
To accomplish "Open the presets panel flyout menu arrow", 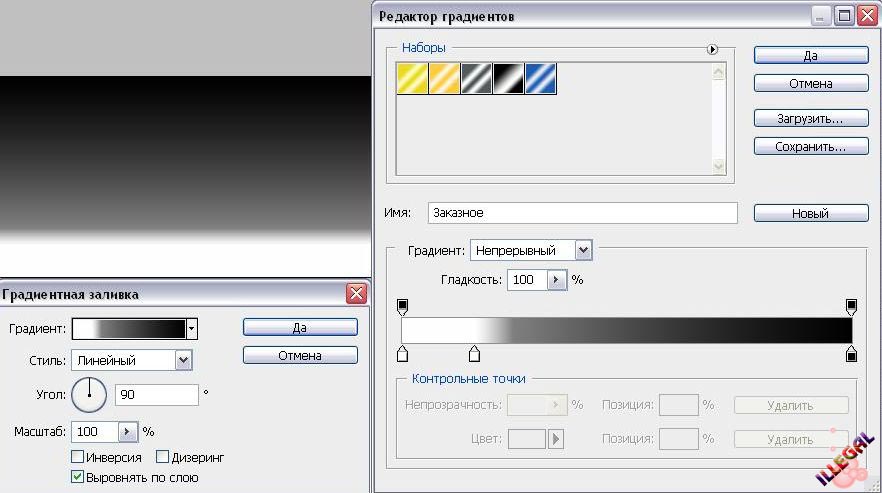I will click(x=713, y=48).
